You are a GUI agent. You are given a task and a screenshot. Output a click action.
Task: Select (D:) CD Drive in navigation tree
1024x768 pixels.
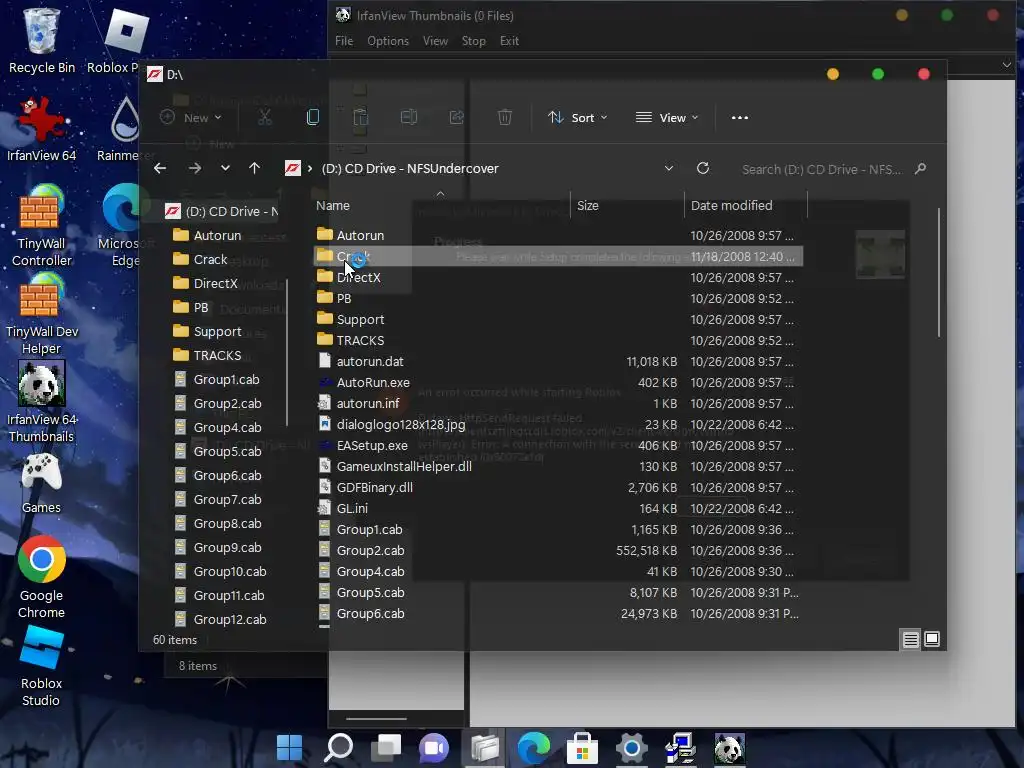(222, 212)
